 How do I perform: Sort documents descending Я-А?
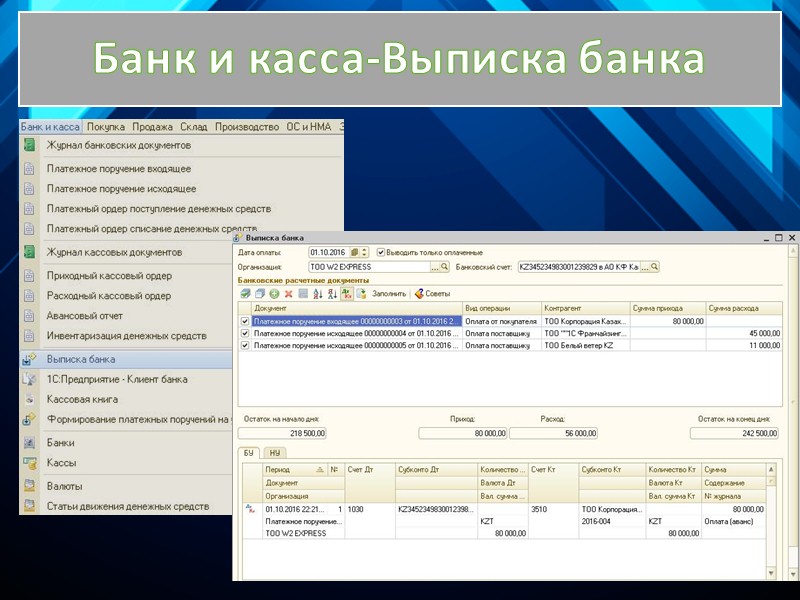332,294
